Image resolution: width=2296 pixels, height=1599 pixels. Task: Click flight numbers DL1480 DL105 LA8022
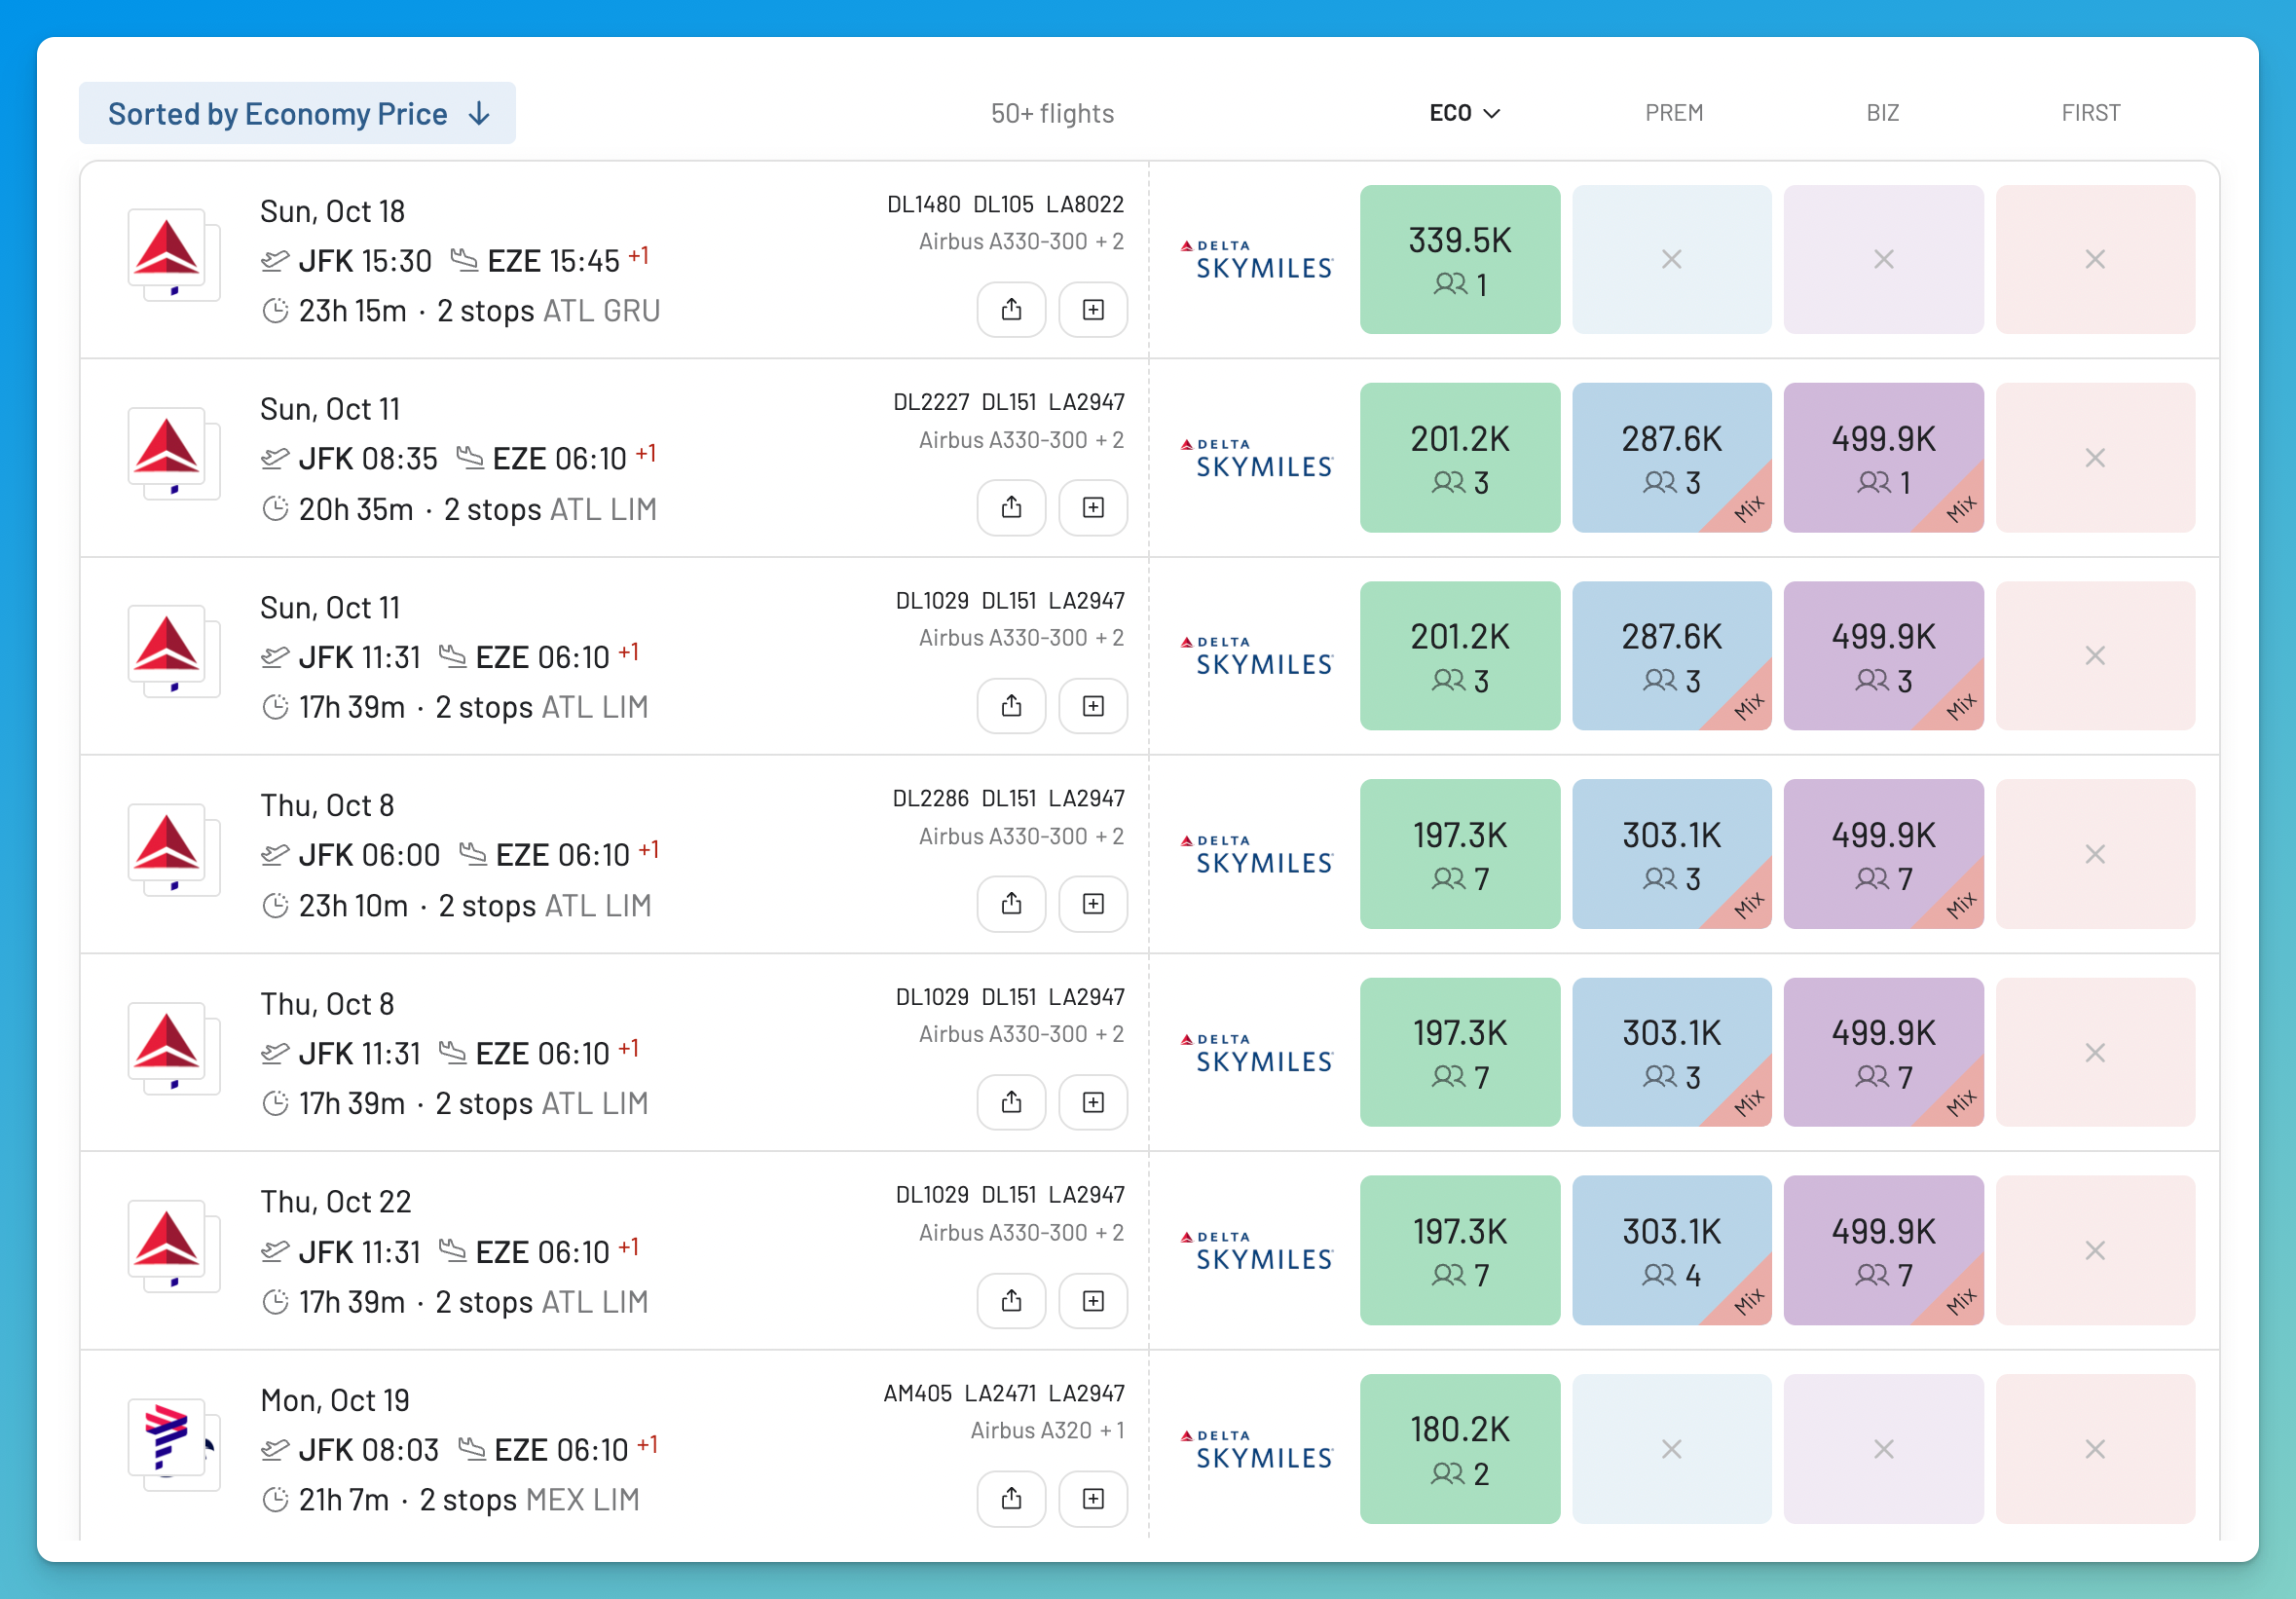point(1005,205)
